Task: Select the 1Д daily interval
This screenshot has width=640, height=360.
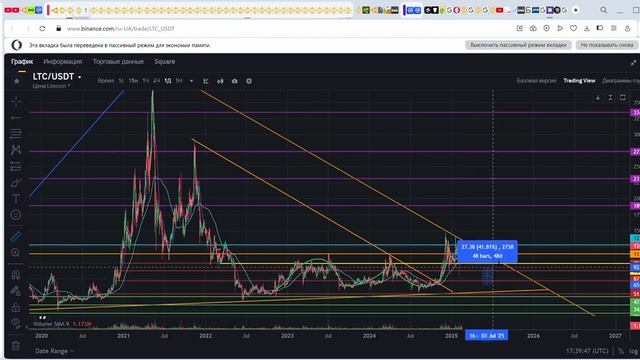Action: tap(168, 81)
